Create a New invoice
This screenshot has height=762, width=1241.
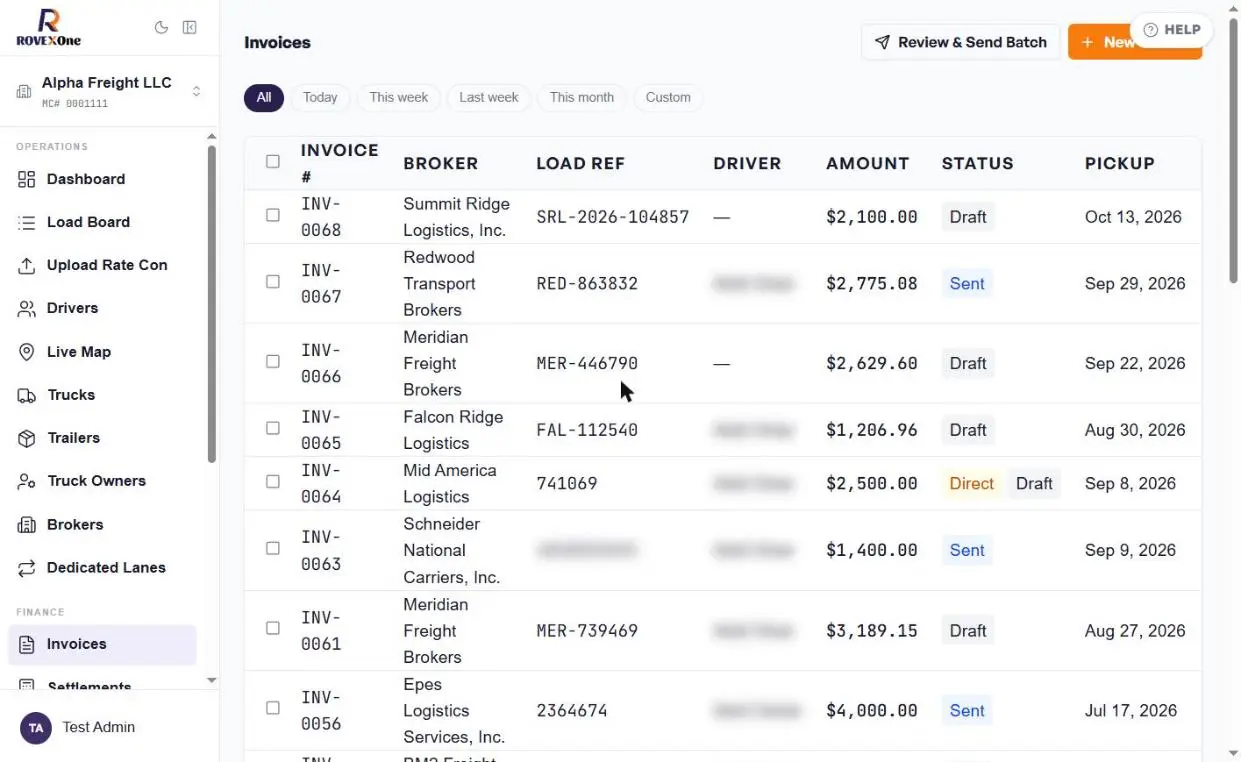pyautogui.click(x=1134, y=42)
